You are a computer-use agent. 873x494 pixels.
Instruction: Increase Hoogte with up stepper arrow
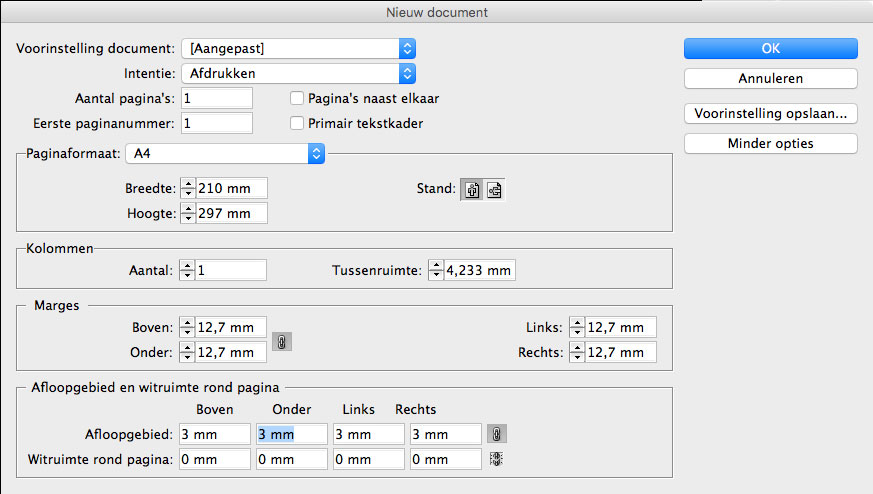(188, 209)
